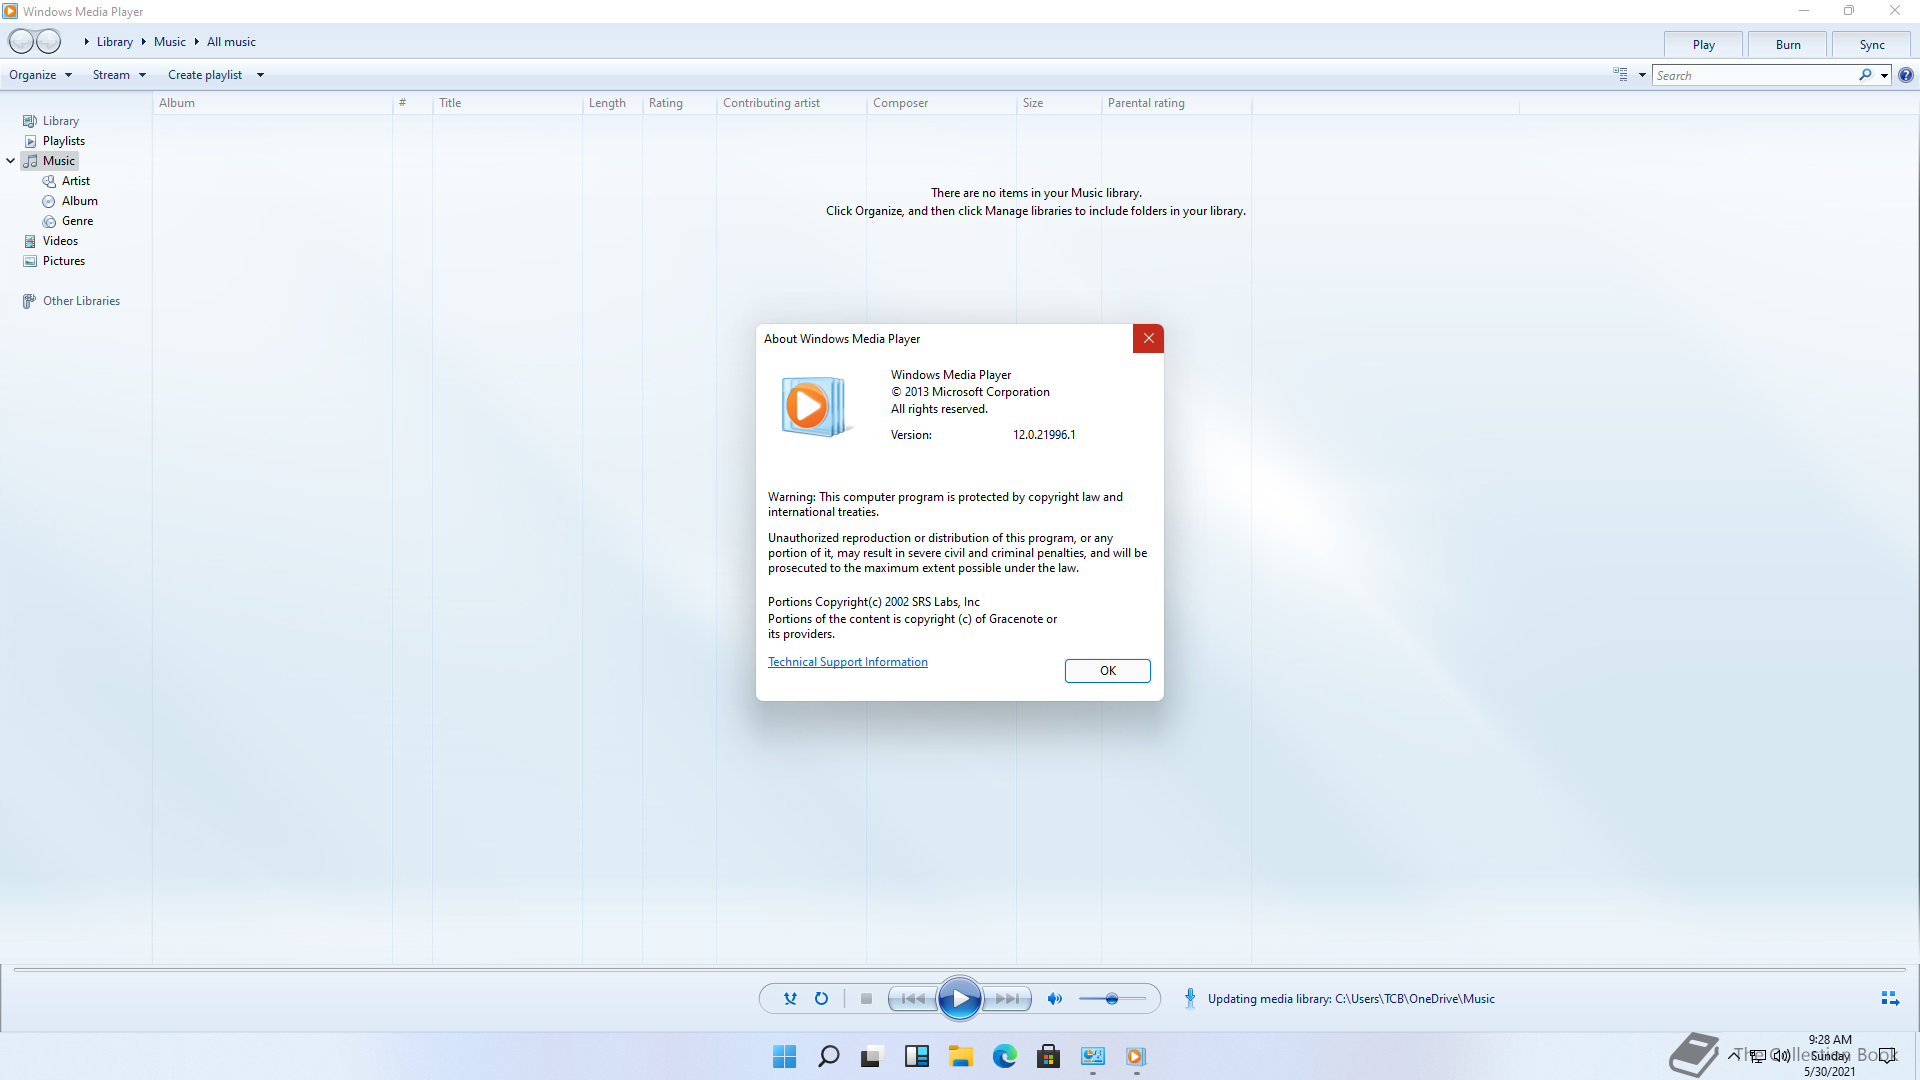Viewport: 1920px width, 1080px height.
Task: Expand the View options dropdown arrow
Action: 1642,75
